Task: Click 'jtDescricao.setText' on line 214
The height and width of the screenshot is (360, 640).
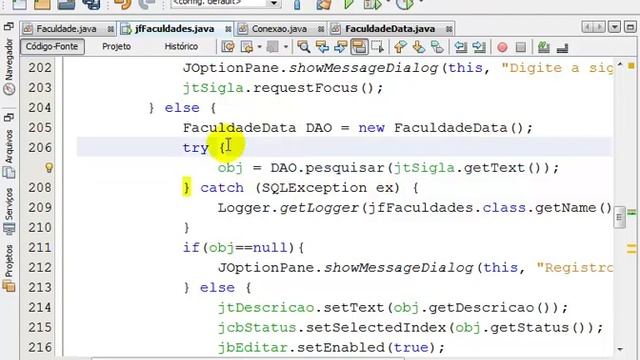Action: 301,307
